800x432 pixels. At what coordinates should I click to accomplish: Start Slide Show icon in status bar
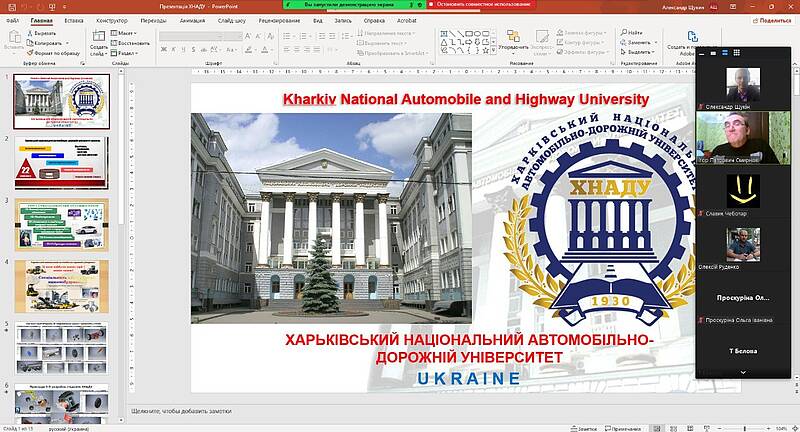(706, 428)
